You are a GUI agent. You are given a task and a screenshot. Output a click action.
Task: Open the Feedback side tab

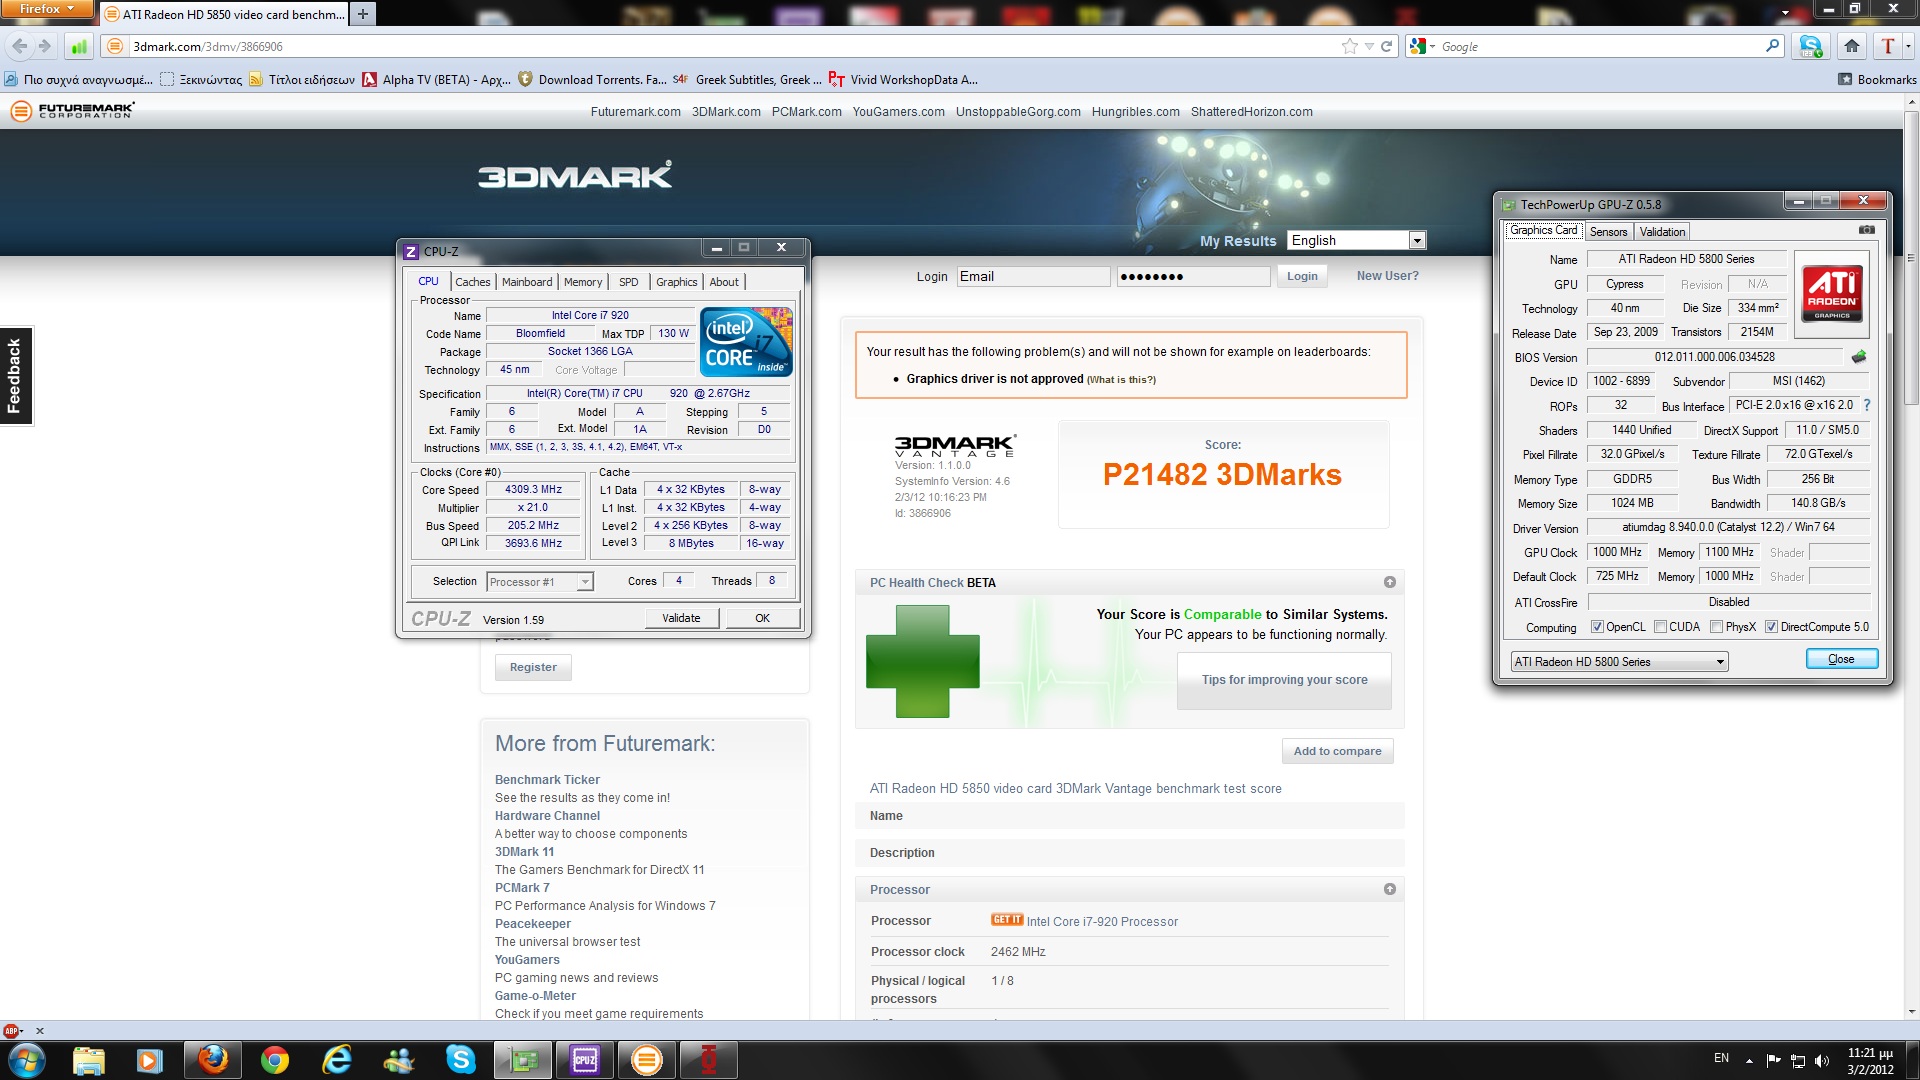coord(16,376)
